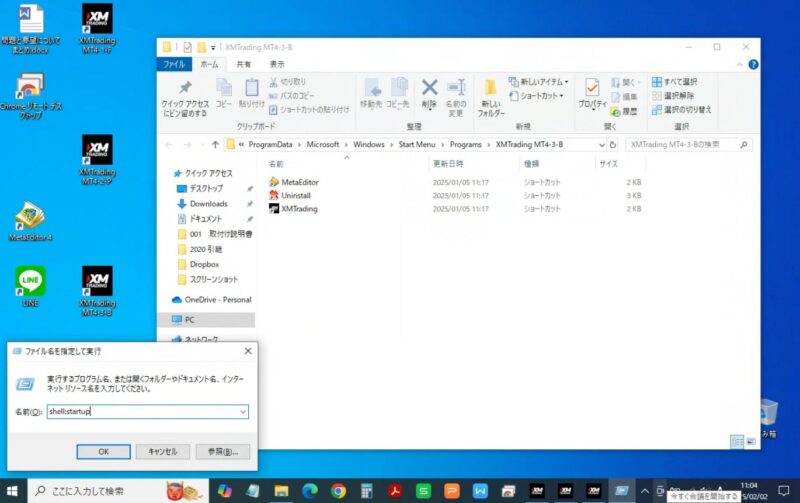This screenshot has width=800, height=503.
Task: Click the Properties checkmark icon
Action: [x=592, y=88]
